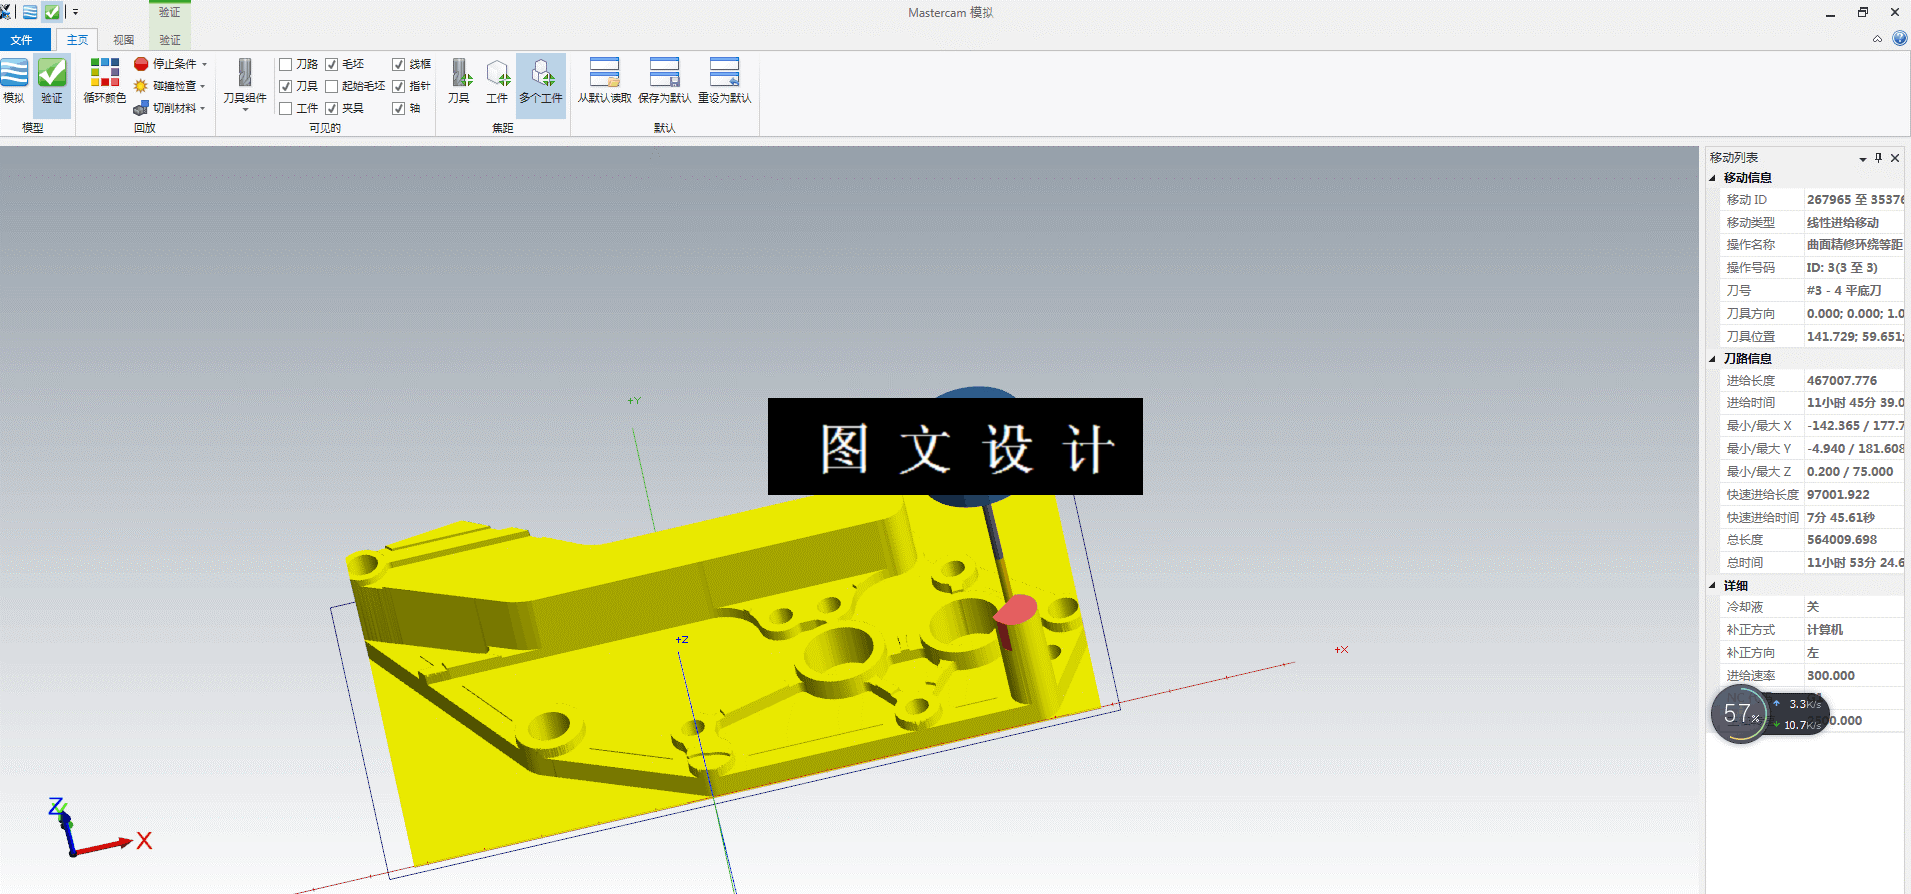
Task: Click the 切削材料 material cutting icon
Action: pyautogui.click(x=141, y=108)
